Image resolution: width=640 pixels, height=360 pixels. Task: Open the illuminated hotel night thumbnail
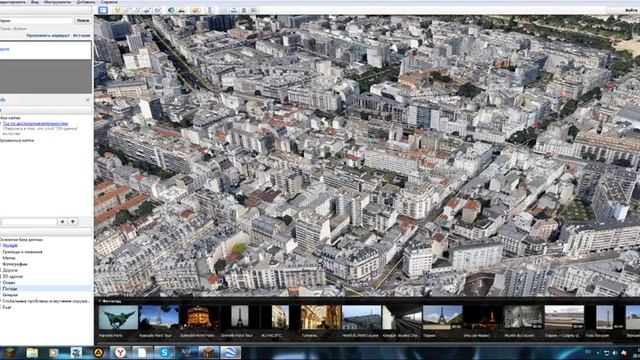pyautogui.click(x=199, y=317)
